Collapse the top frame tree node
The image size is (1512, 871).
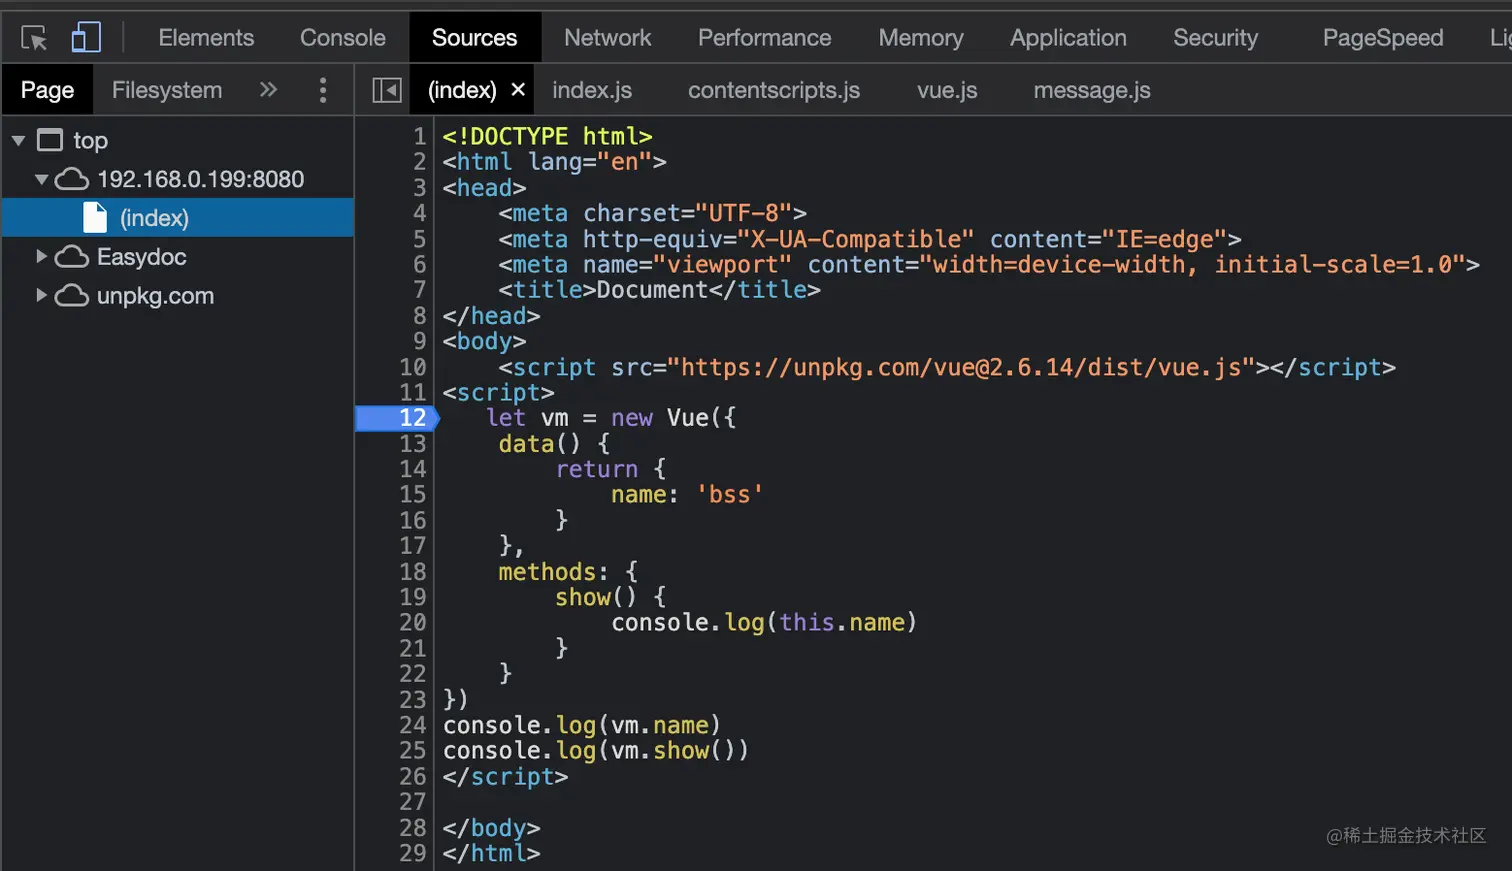[18, 140]
